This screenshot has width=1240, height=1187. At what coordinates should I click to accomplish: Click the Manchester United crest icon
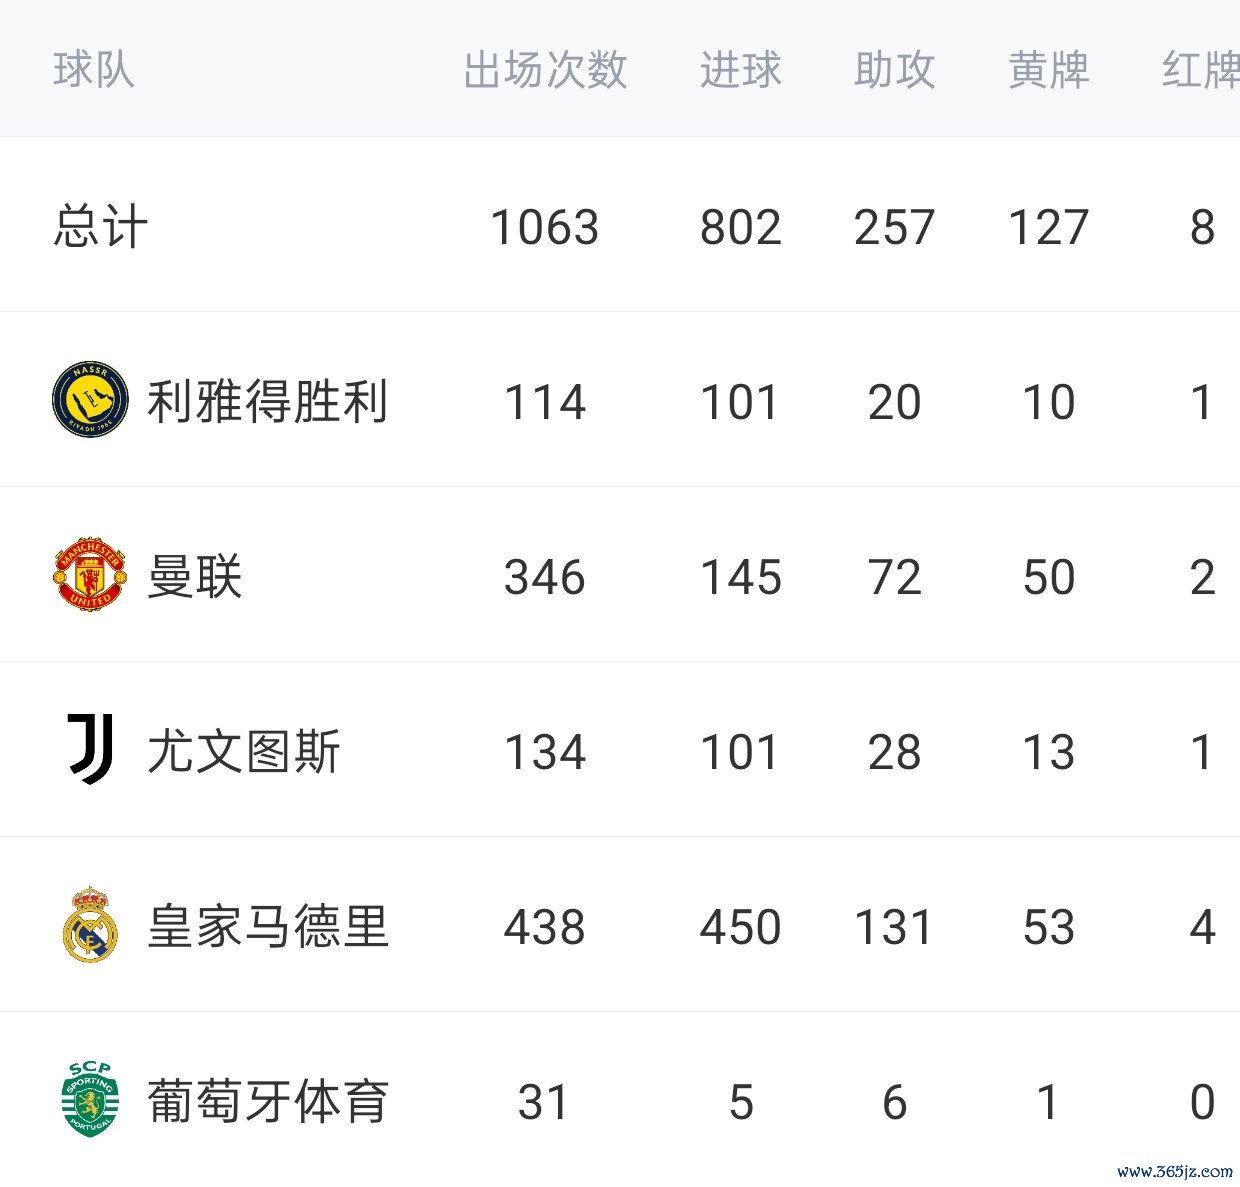pyautogui.click(x=90, y=575)
